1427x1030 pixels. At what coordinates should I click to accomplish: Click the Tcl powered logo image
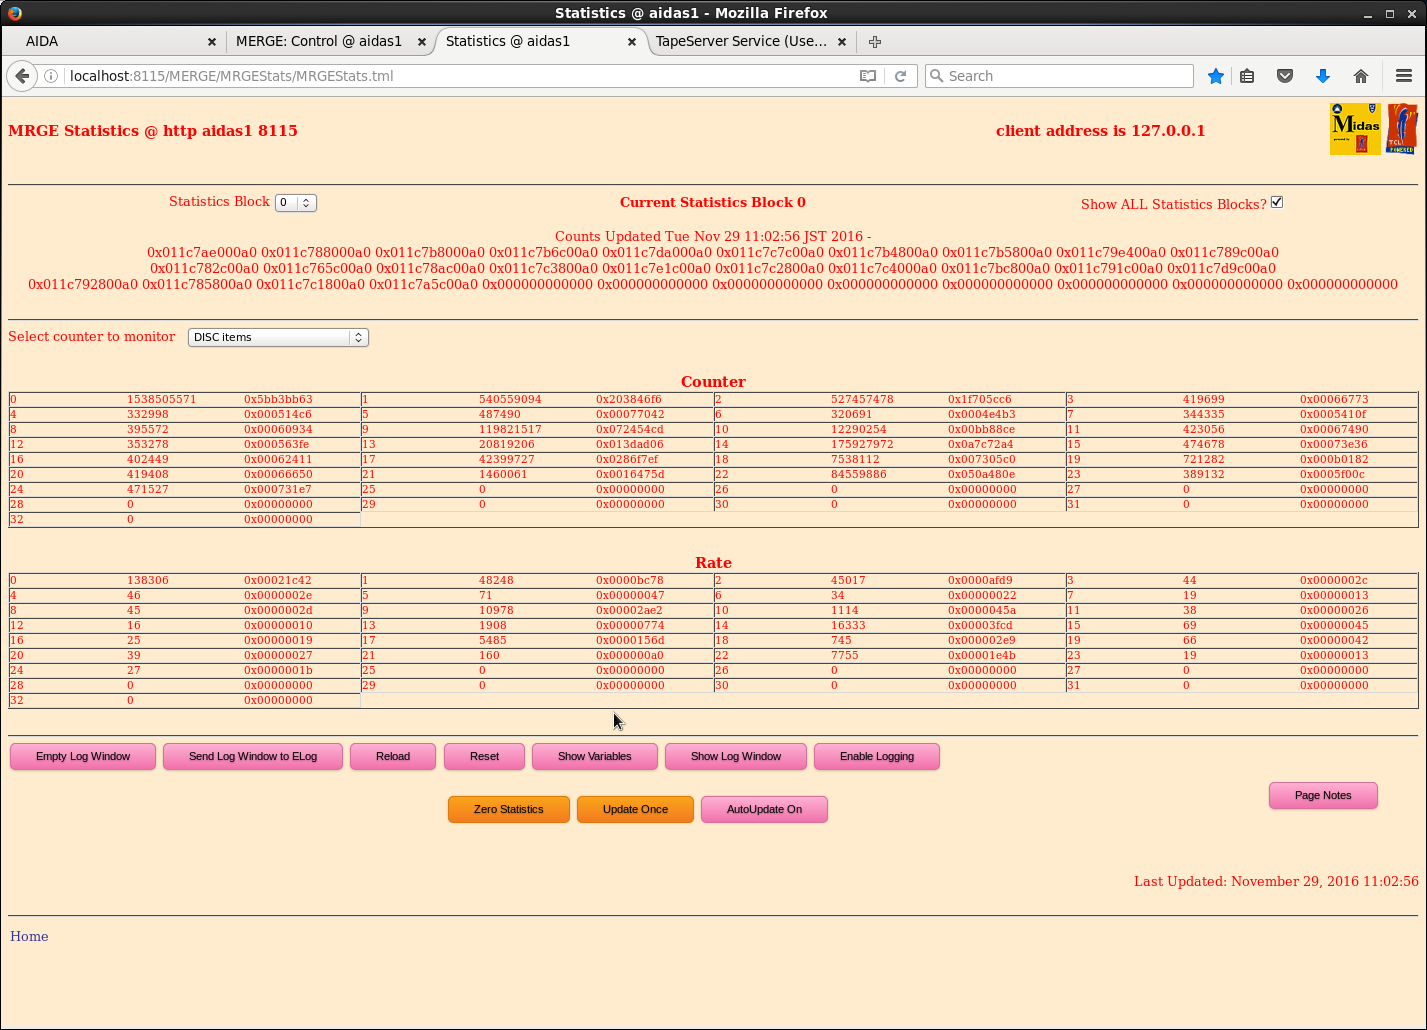[x=1402, y=129]
